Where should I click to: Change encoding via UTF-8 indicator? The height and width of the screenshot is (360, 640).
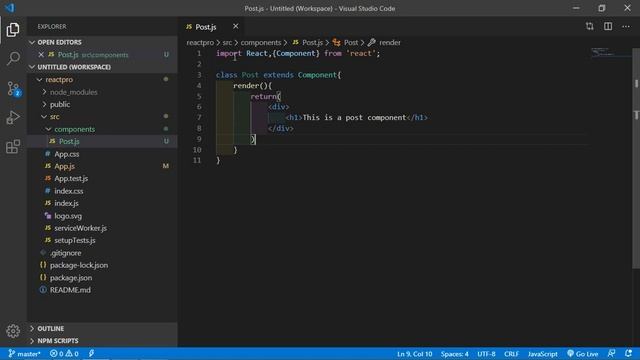point(486,354)
